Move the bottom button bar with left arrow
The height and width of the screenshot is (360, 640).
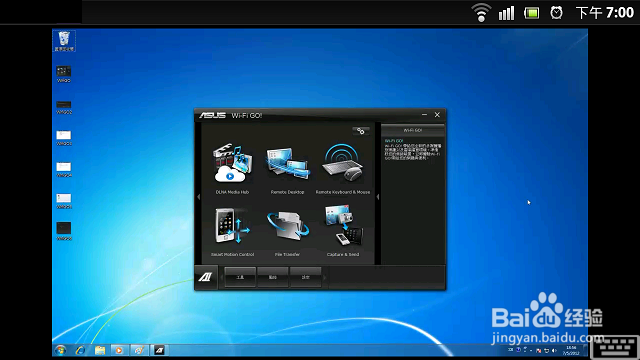click(x=222, y=278)
